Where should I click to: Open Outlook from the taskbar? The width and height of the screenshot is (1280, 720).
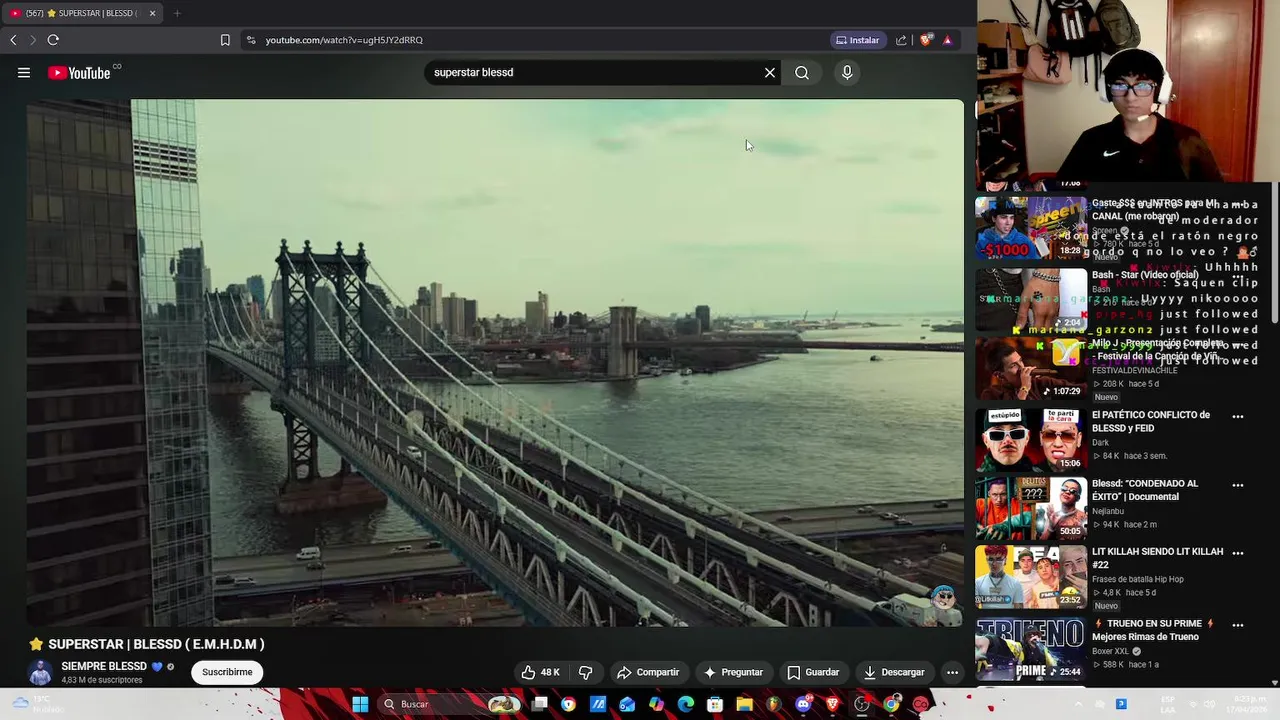point(627,704)
